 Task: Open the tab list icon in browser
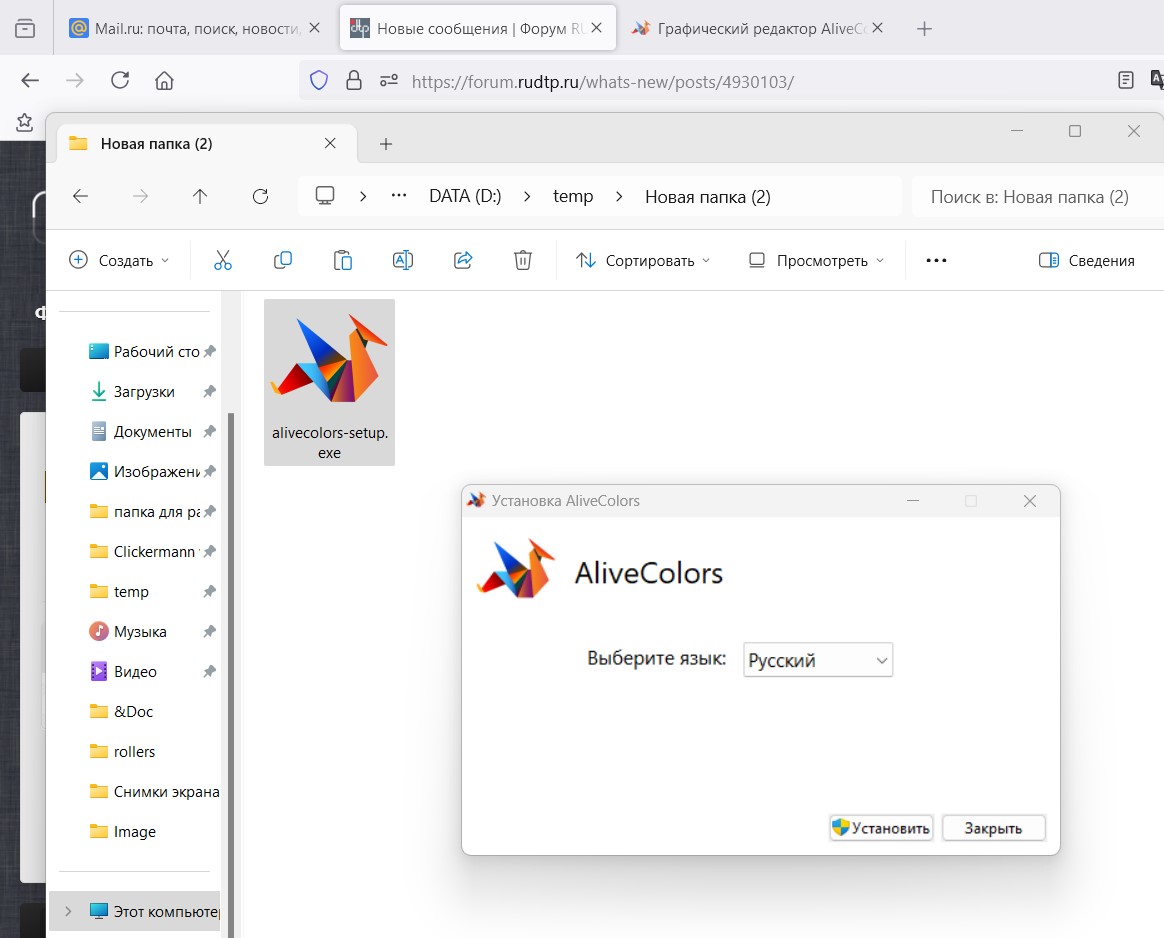24,28
